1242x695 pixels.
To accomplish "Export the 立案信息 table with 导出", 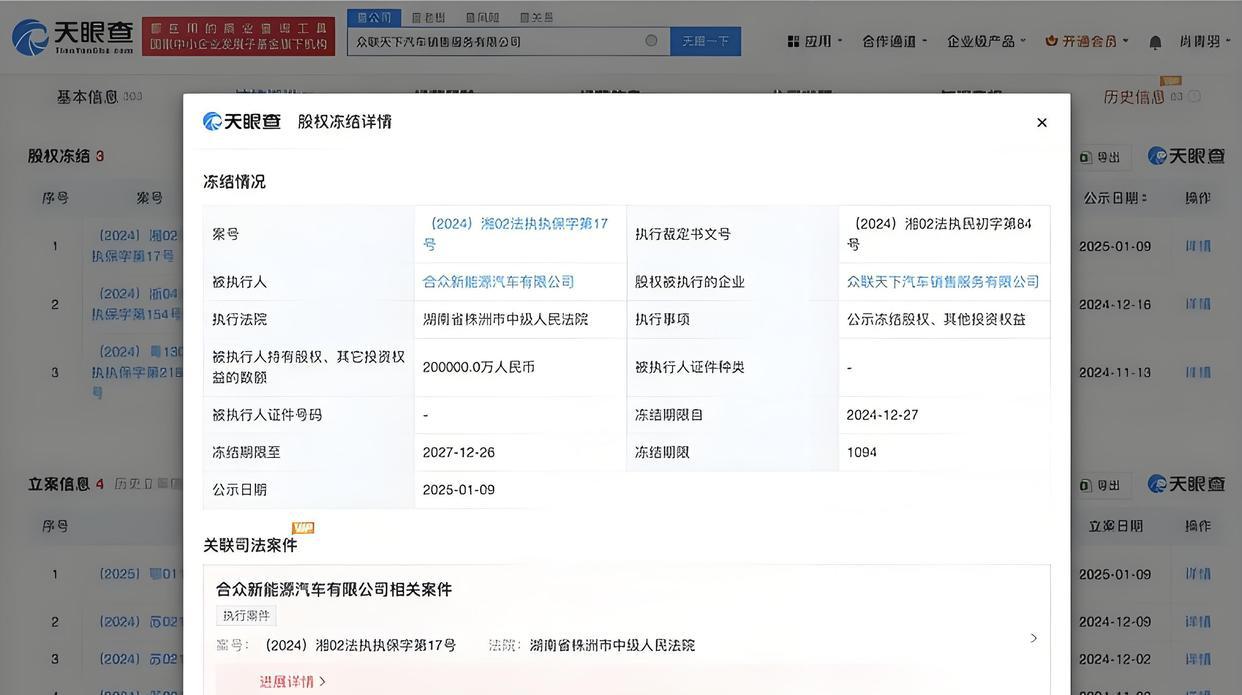I will point(1101,485).
